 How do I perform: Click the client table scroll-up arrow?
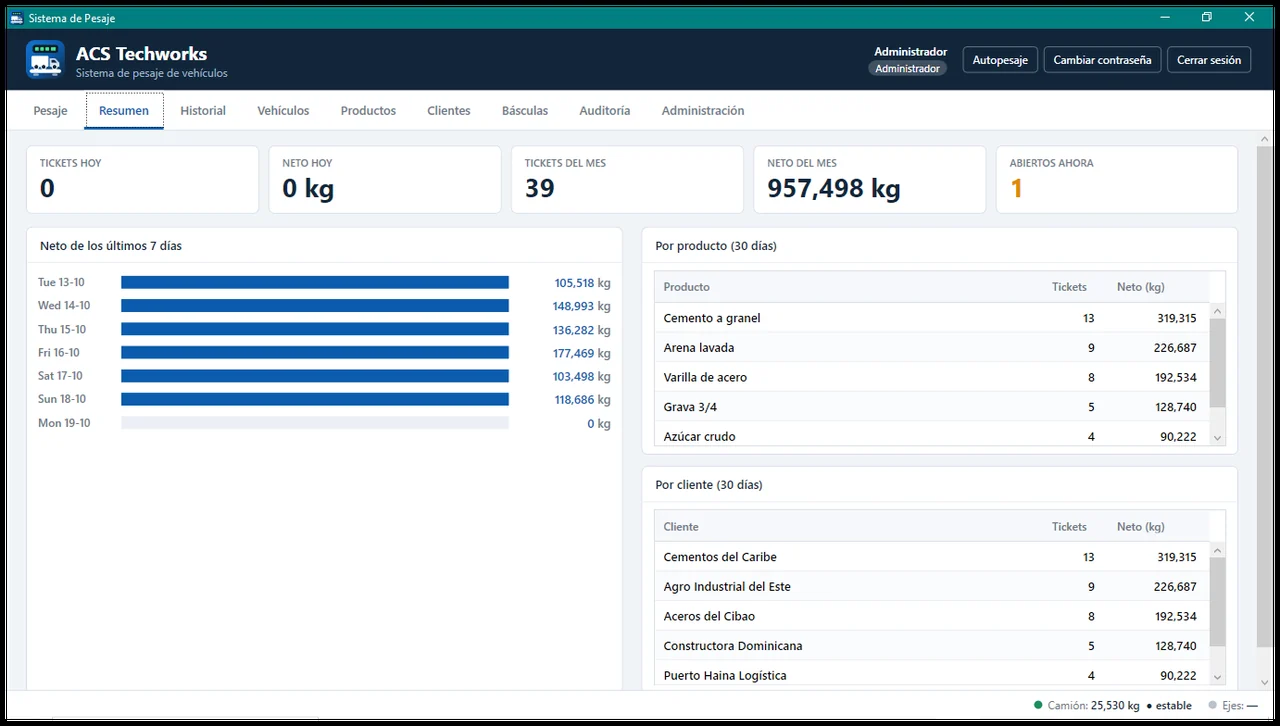click(x=1217, y=551)
